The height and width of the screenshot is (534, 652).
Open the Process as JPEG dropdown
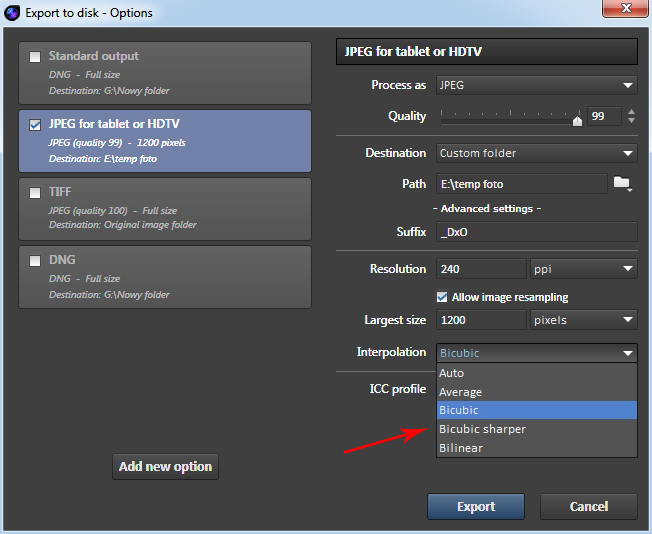click(x=537, y=86)
